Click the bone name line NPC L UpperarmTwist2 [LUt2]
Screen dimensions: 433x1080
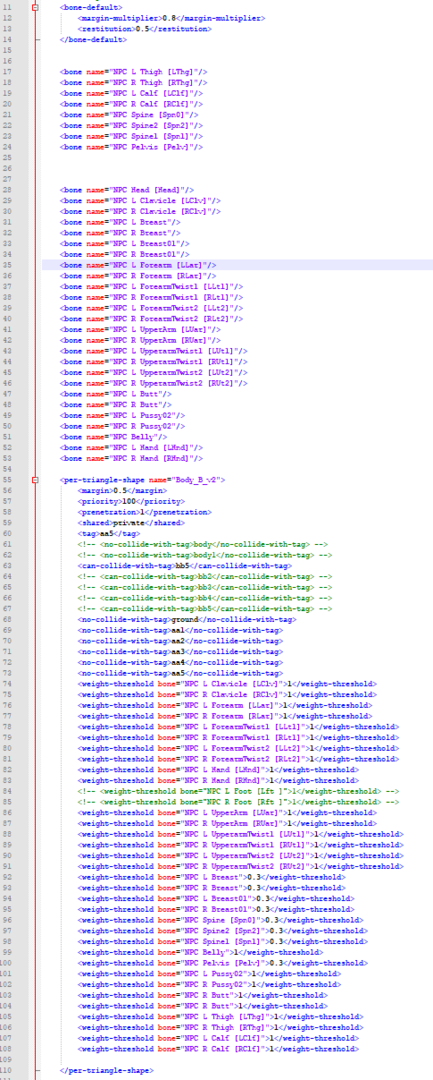154,372
